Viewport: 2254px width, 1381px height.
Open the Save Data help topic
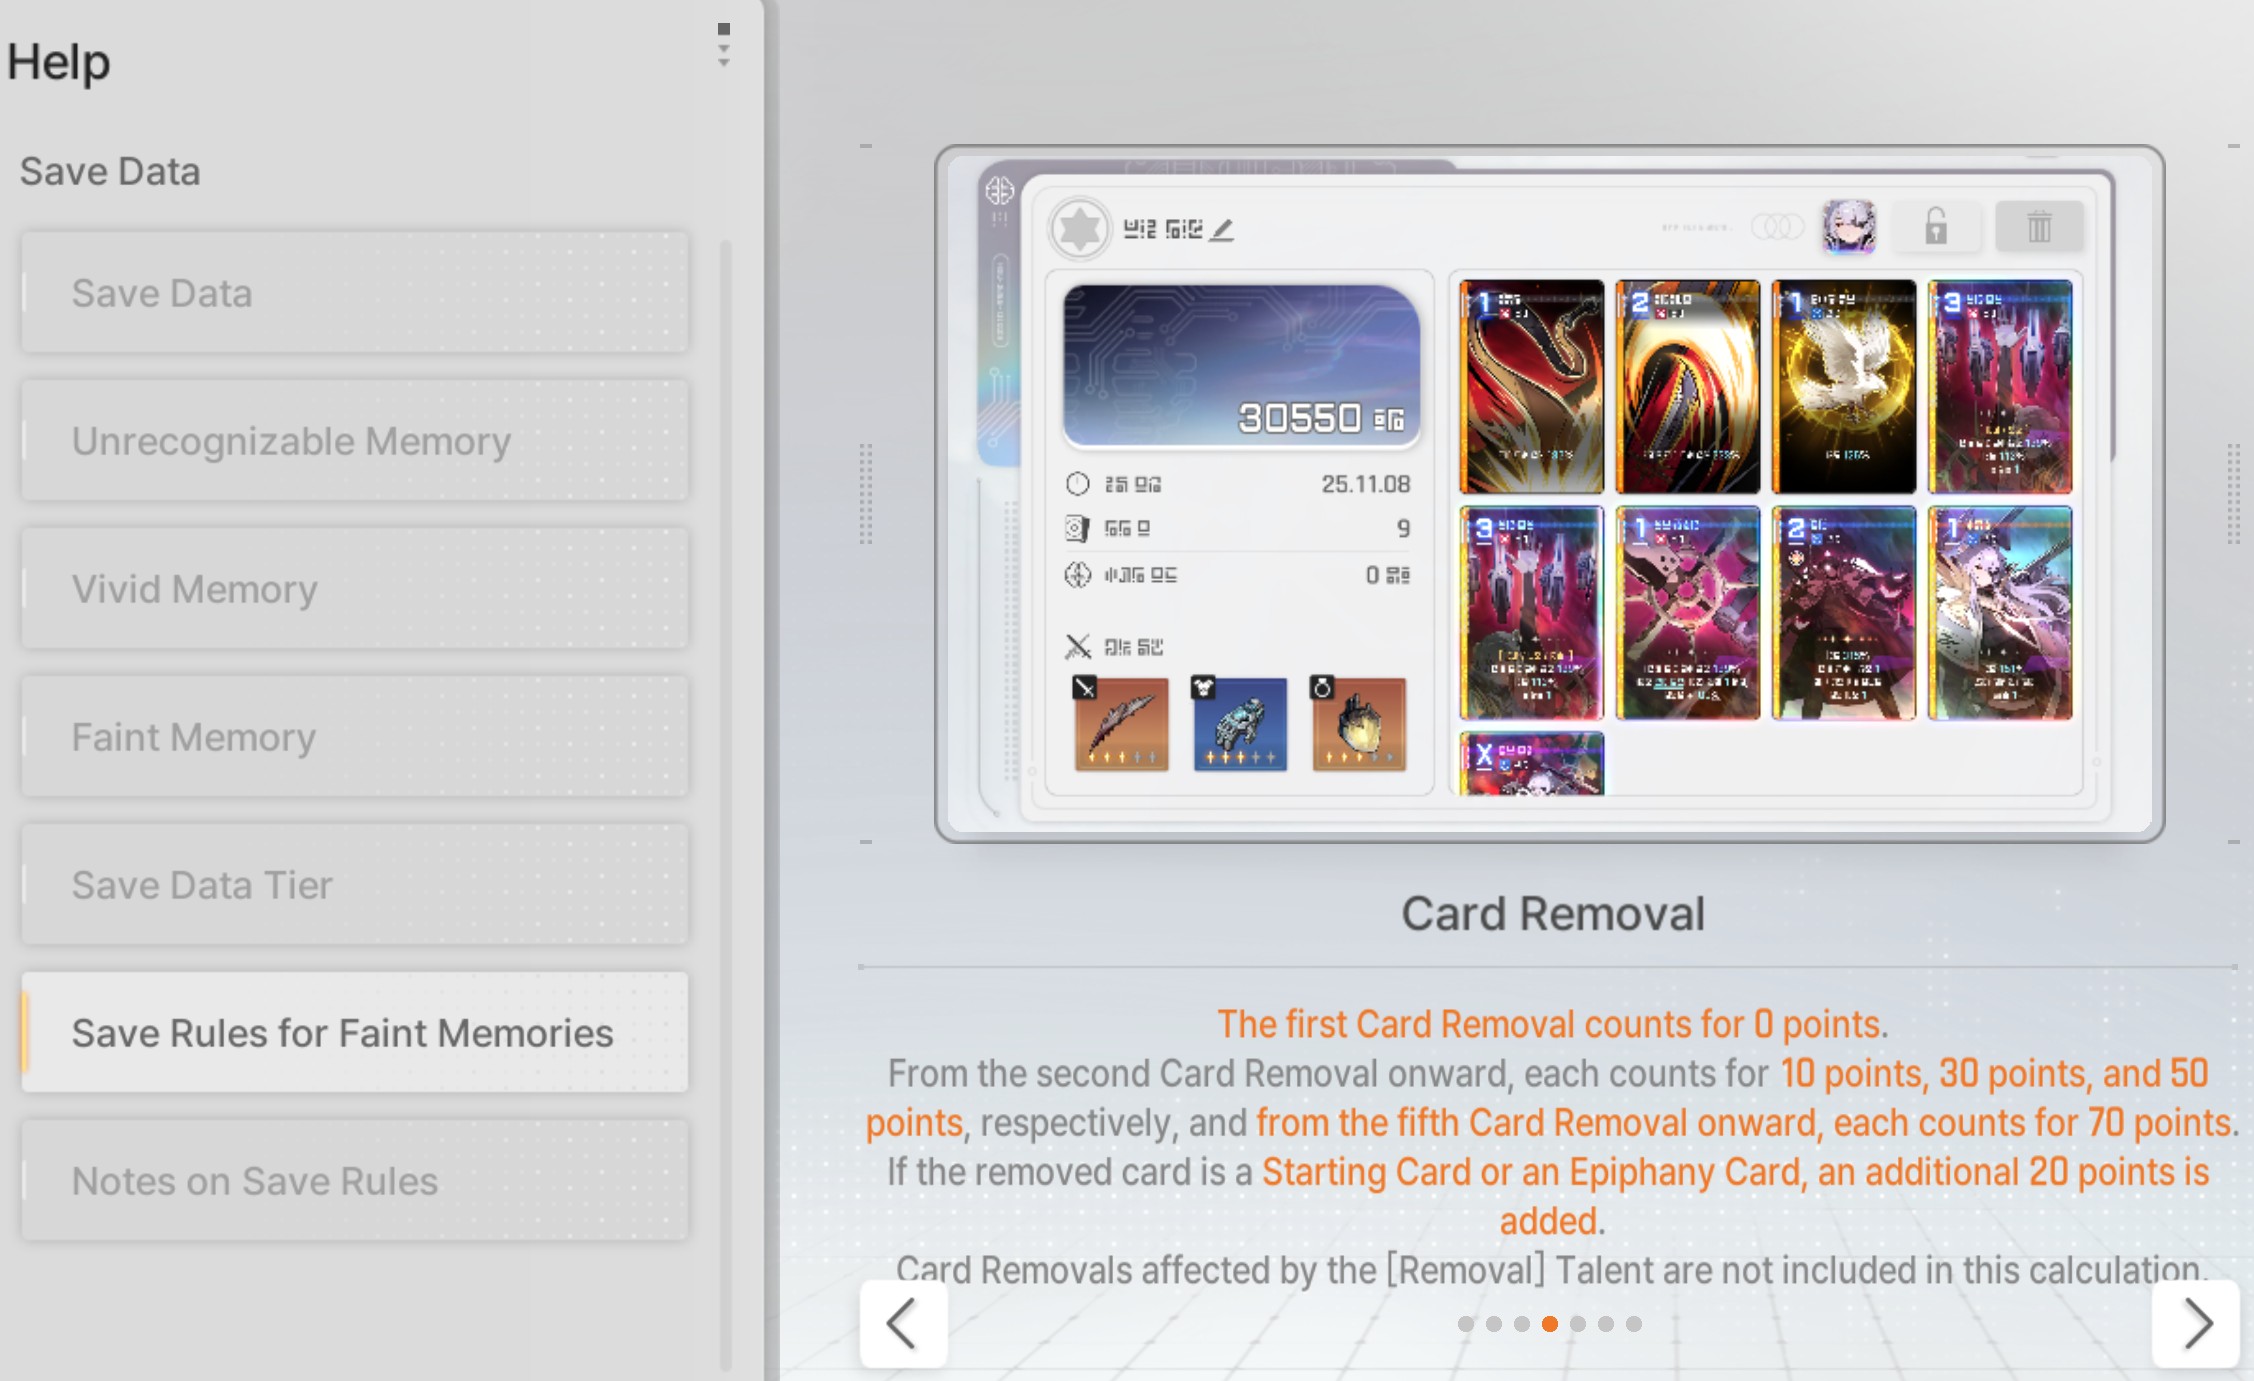[355, 293]
